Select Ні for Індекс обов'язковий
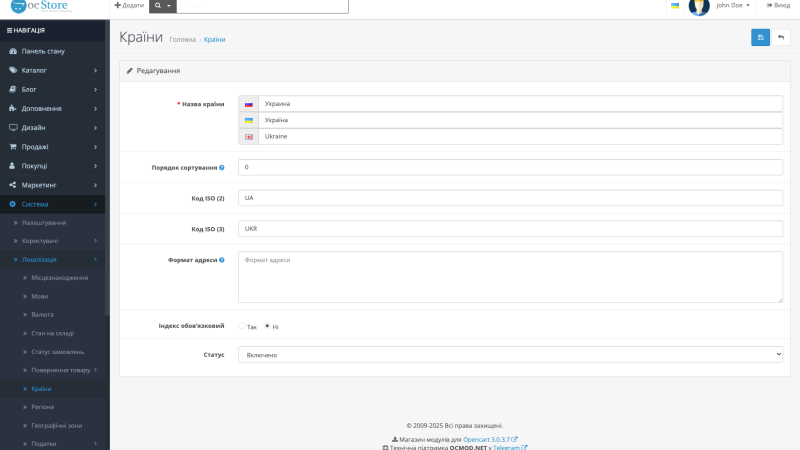 267,326
